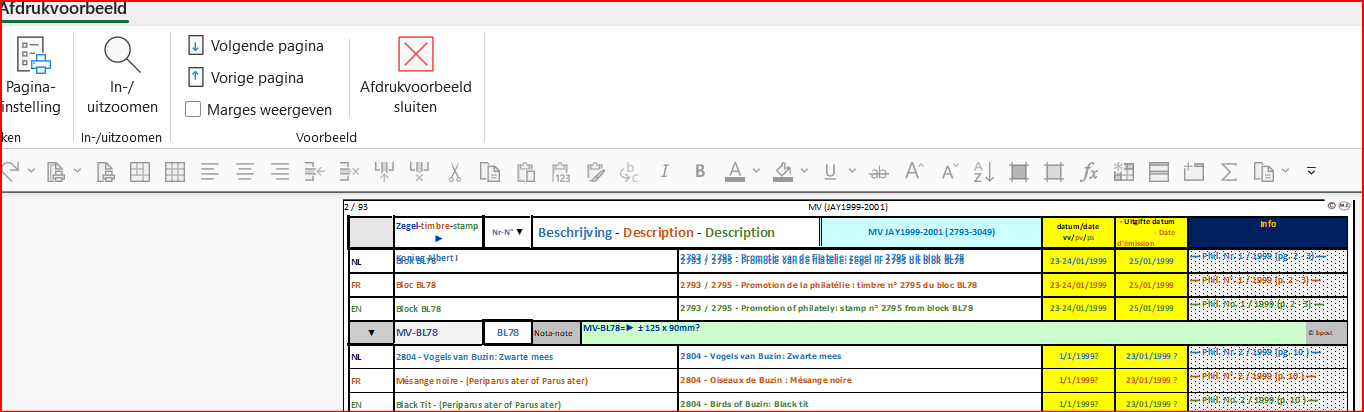Go to Vorige pagina

tap(245, 77)
